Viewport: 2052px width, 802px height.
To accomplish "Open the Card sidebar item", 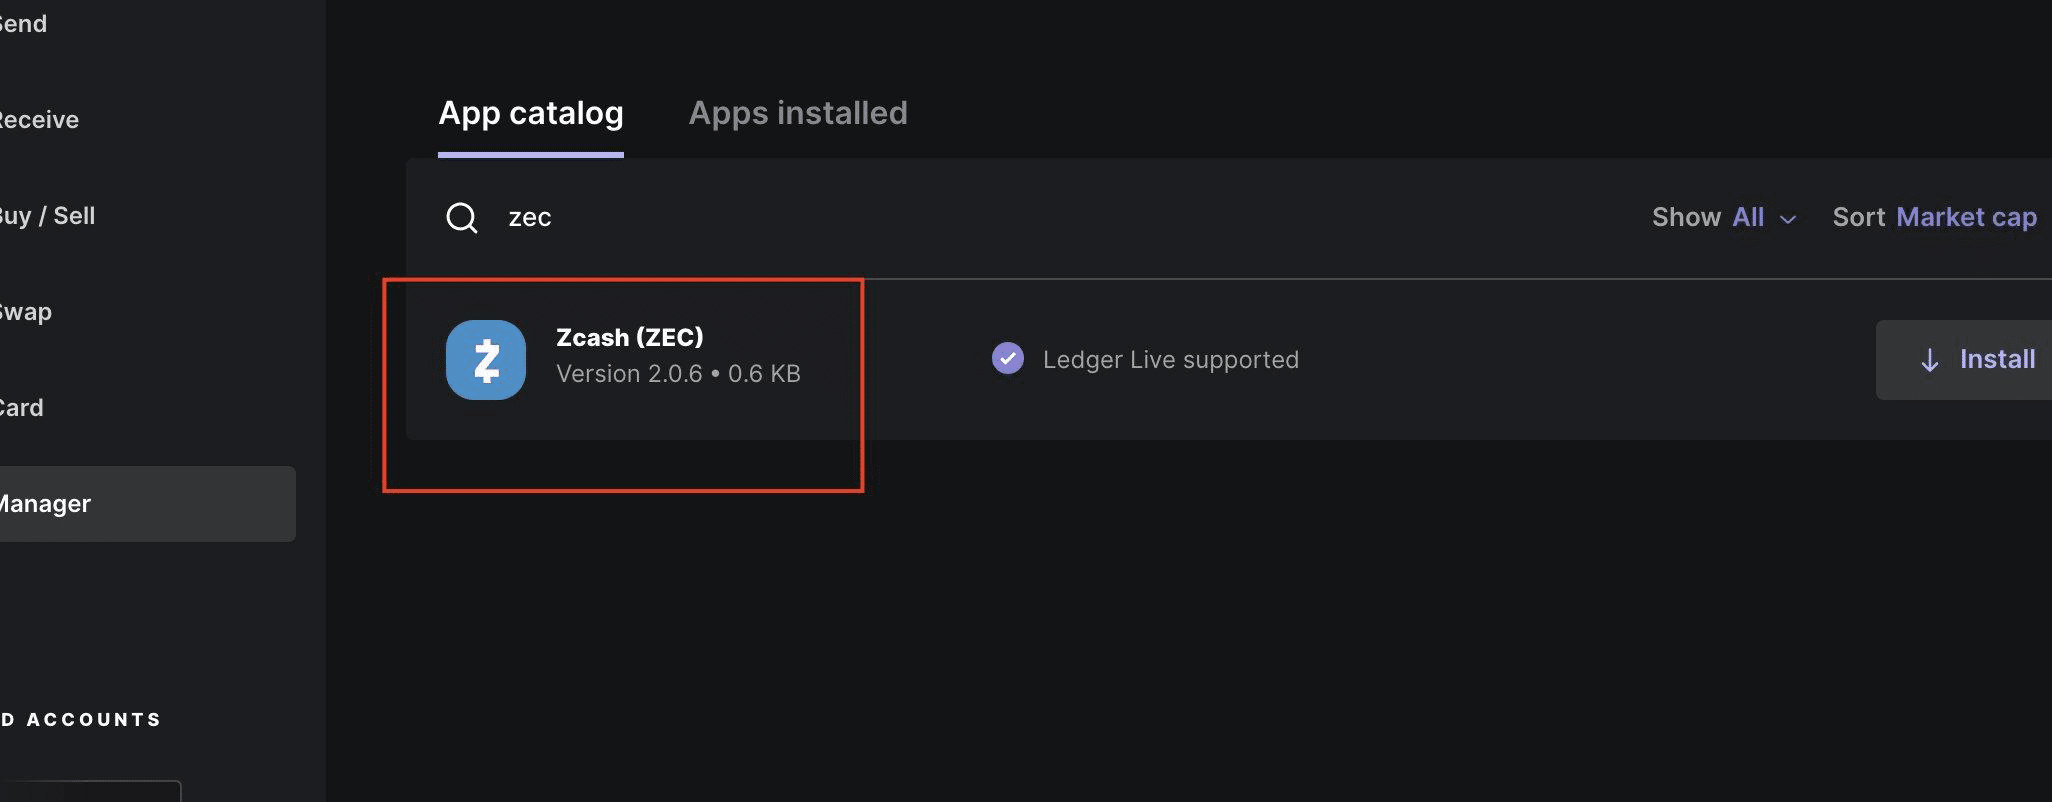I will tap(22, 408).
